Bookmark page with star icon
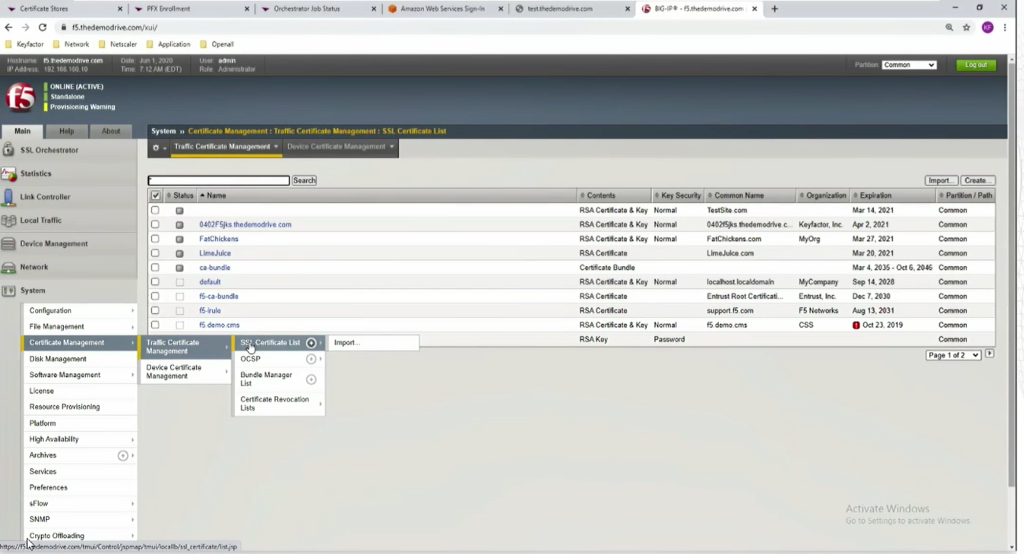The image size is (1024, 554). click(x=967, y=27)
